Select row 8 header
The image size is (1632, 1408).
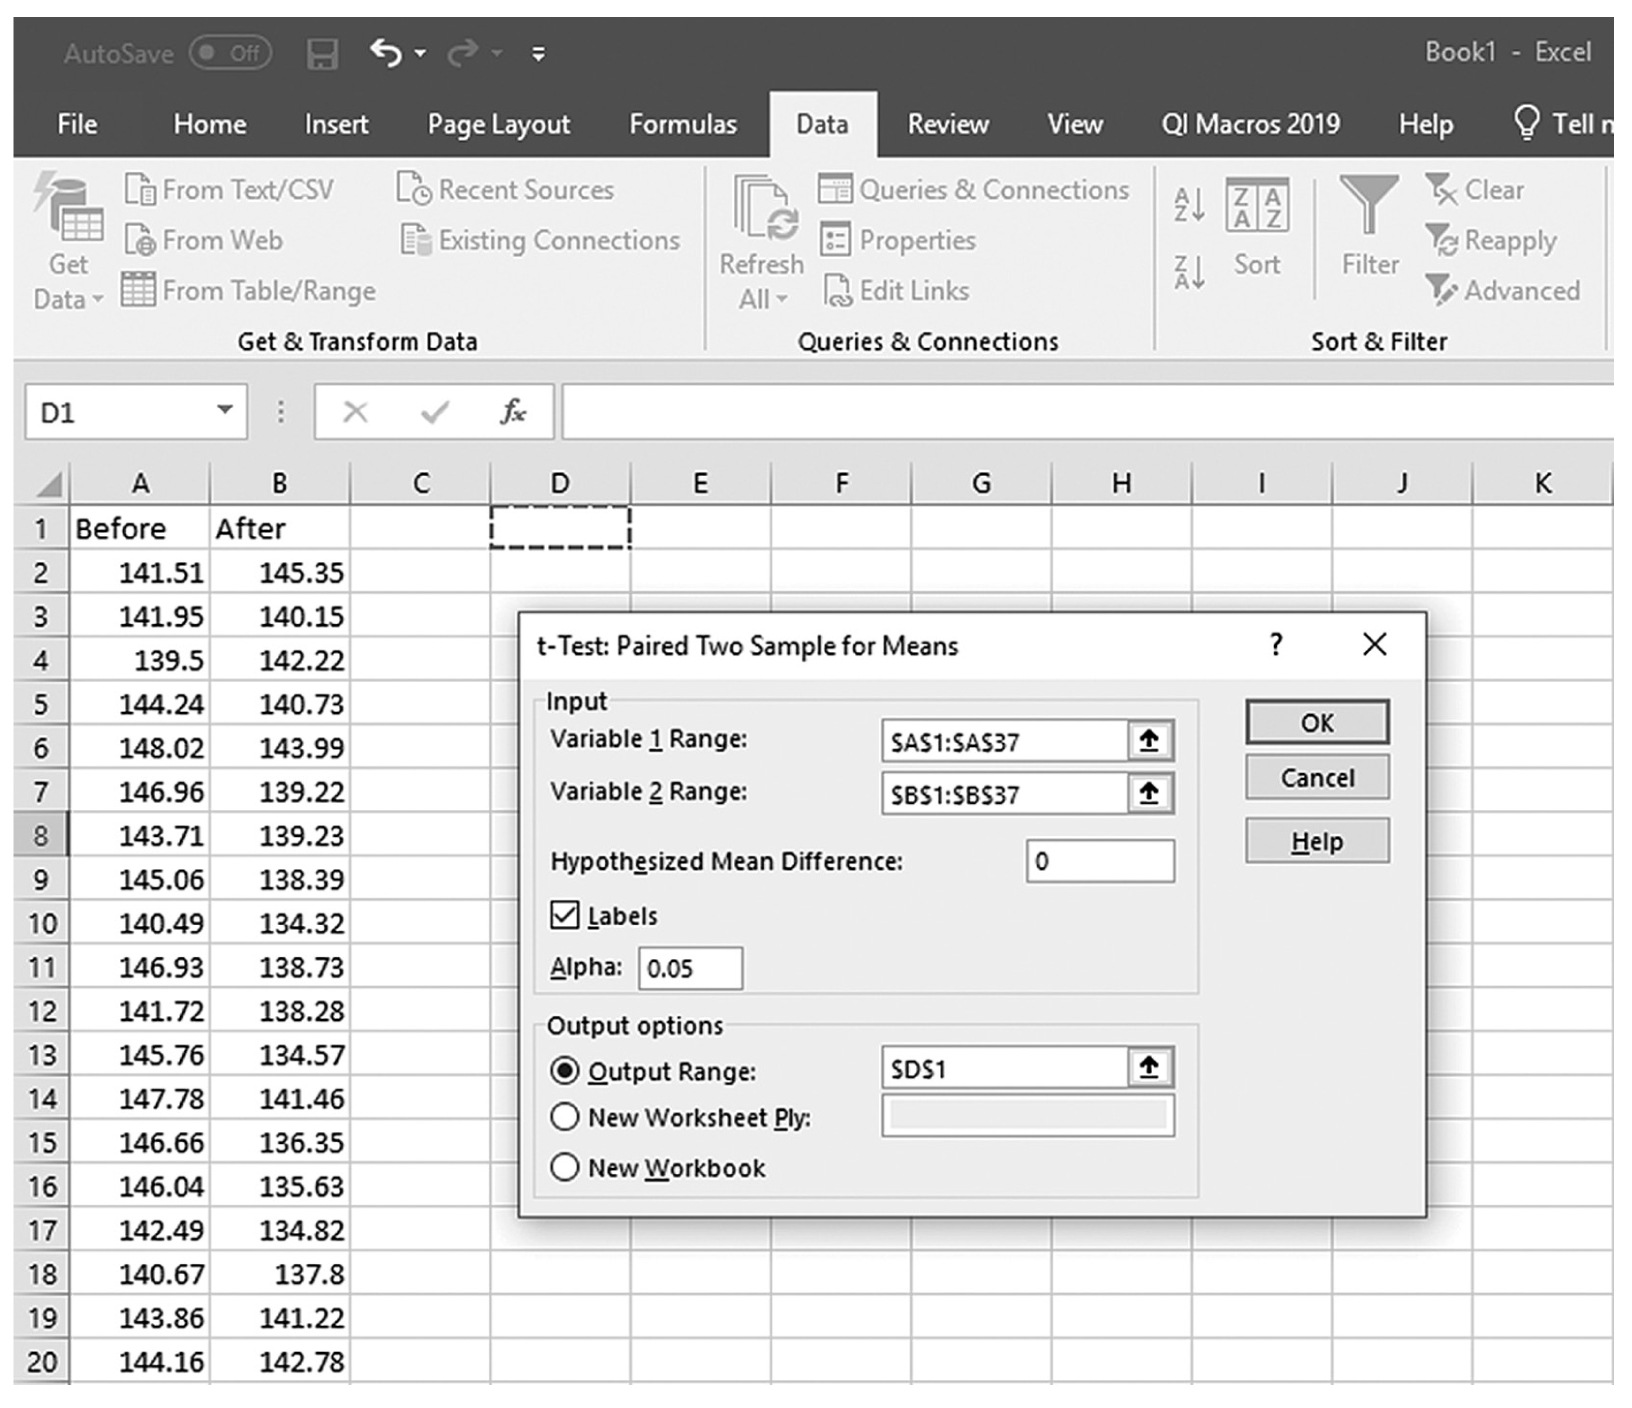pyautogui.click(x=41, y=835)
